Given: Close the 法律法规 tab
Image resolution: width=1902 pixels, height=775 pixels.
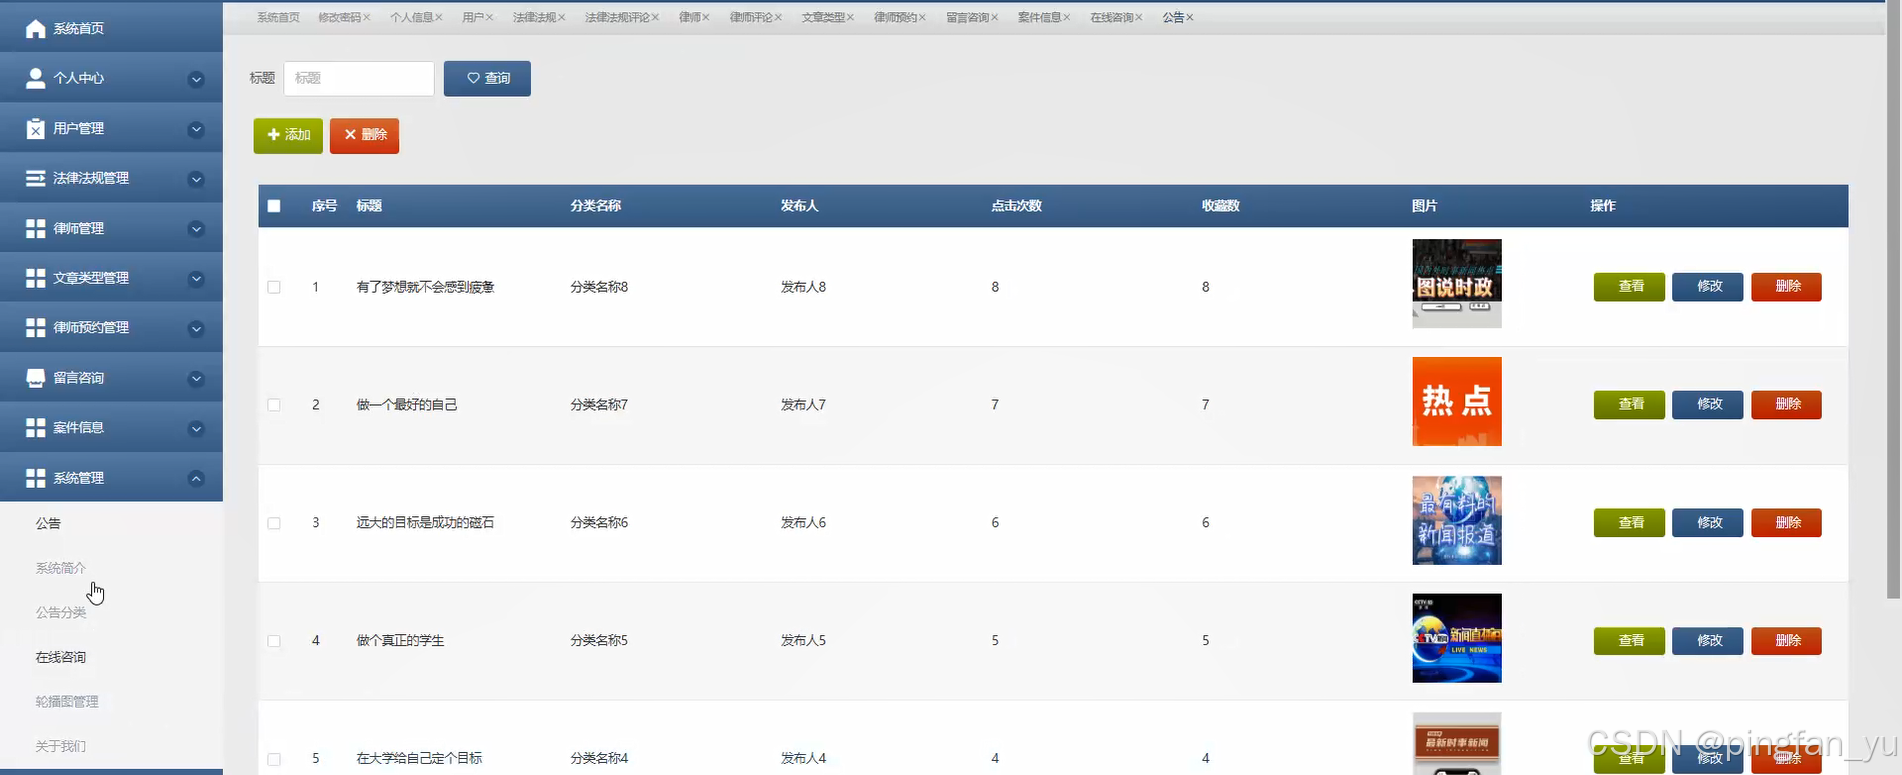Looking at the screenshot, I should tap(562, 18).
